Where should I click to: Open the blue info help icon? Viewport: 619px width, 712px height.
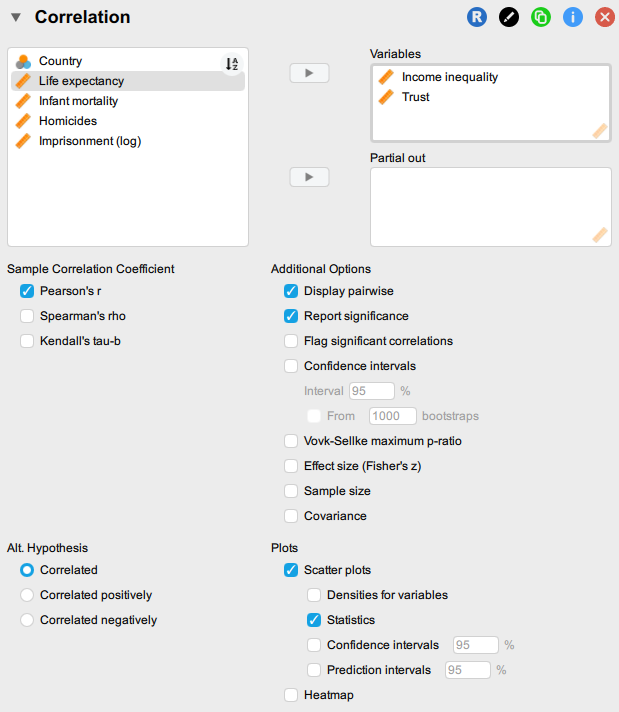(573, 17)
